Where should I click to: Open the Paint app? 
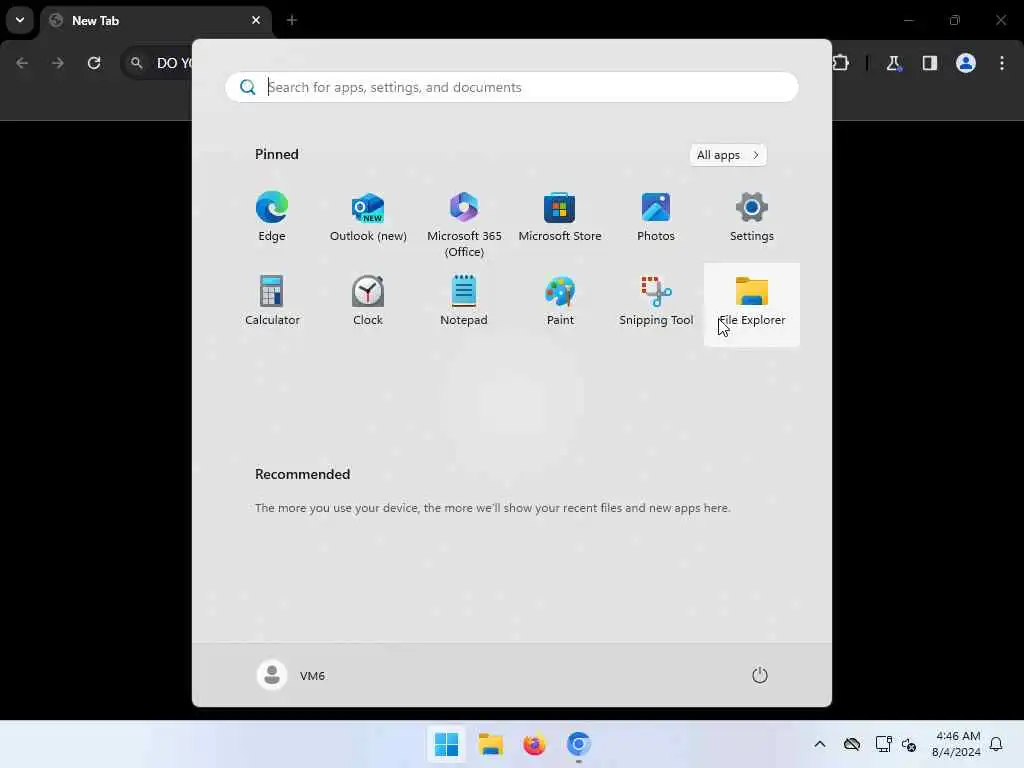(560, 301)
